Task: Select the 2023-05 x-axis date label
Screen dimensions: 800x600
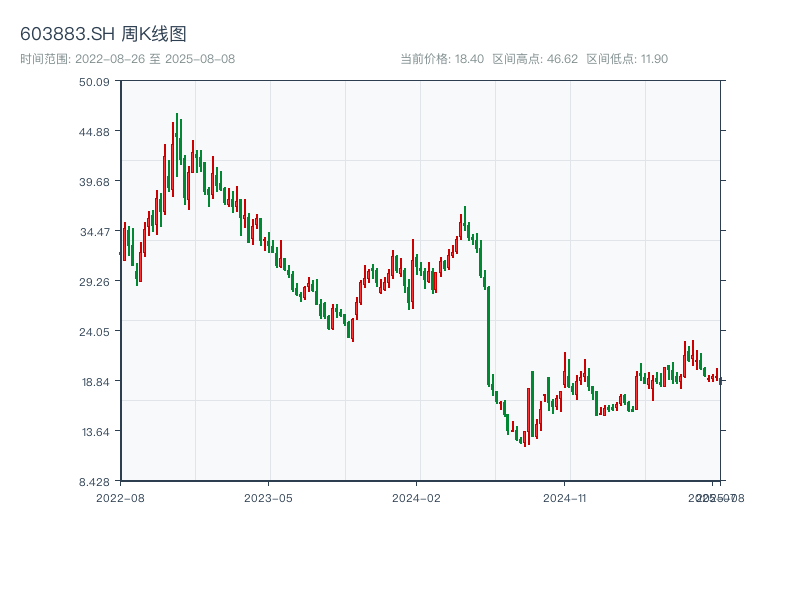Action: click(x=268, y=497)
